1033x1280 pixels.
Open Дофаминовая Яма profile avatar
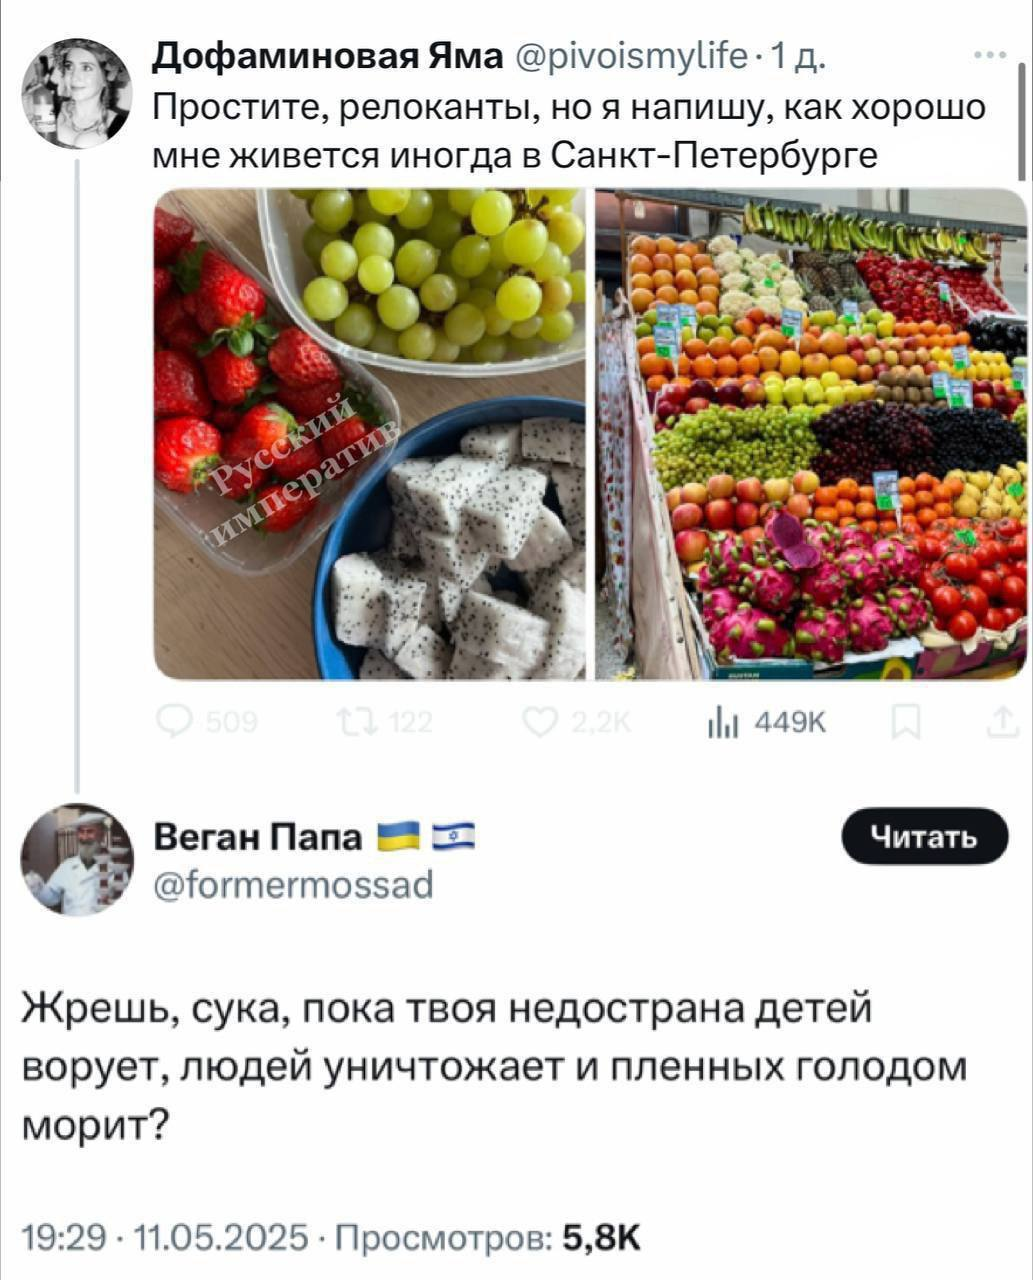pyautogui.click(x=77, y=93)
